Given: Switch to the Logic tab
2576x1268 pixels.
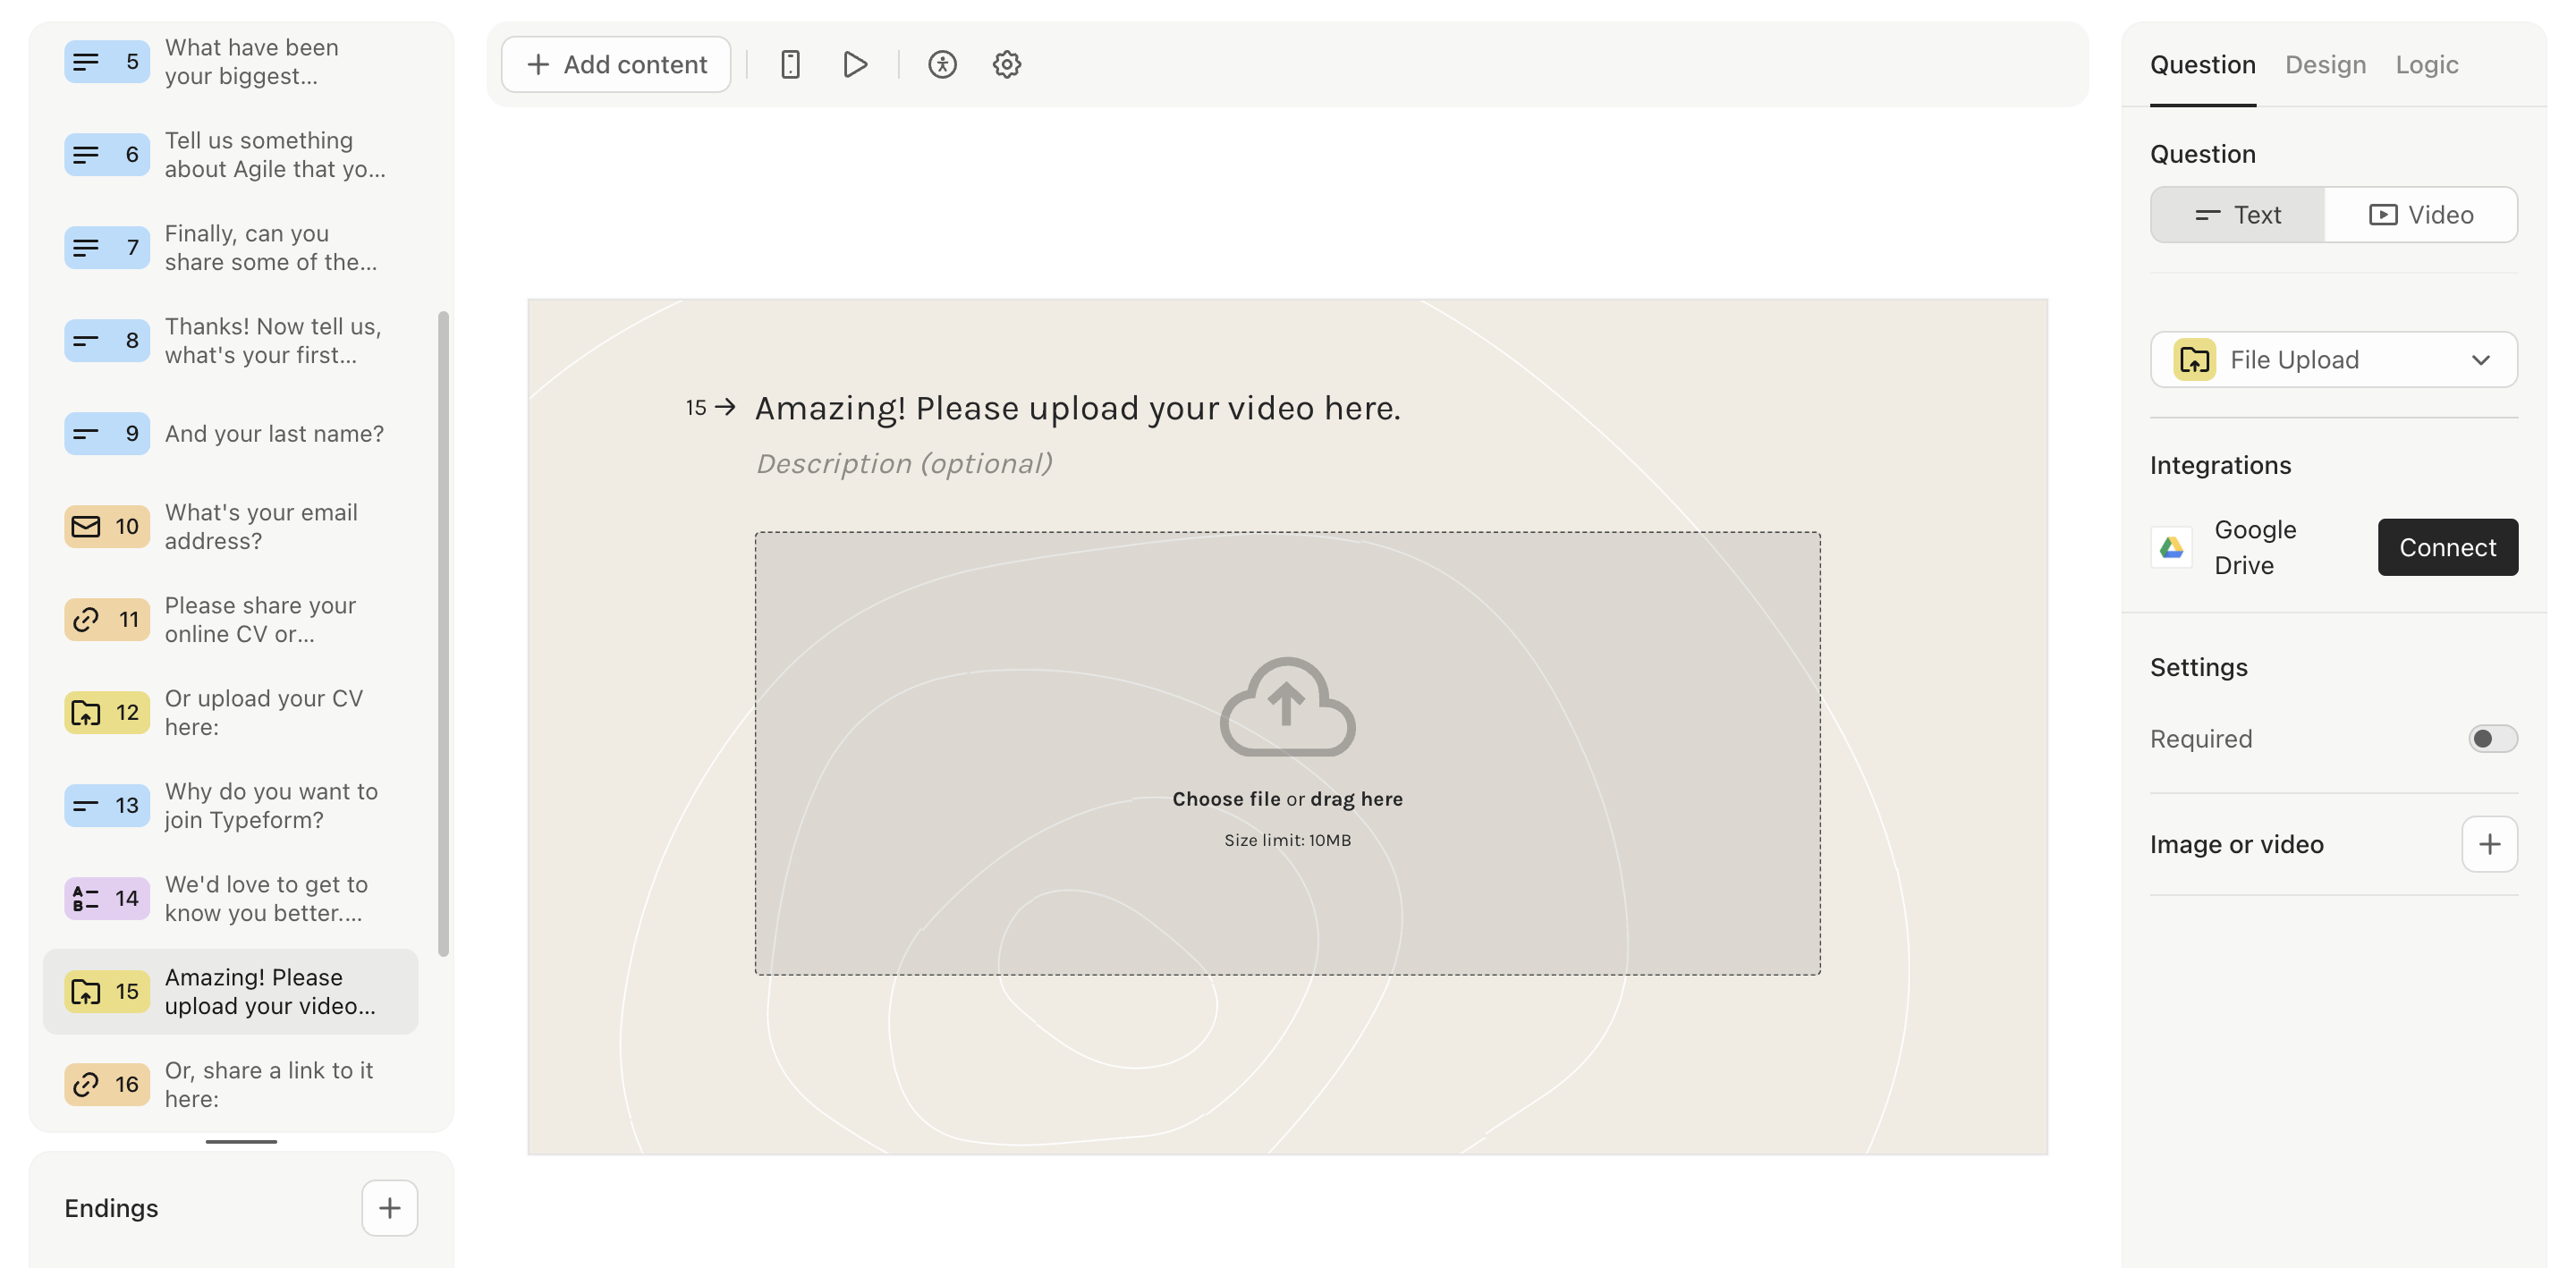Looking at the screenshot, I should 2426,65.
